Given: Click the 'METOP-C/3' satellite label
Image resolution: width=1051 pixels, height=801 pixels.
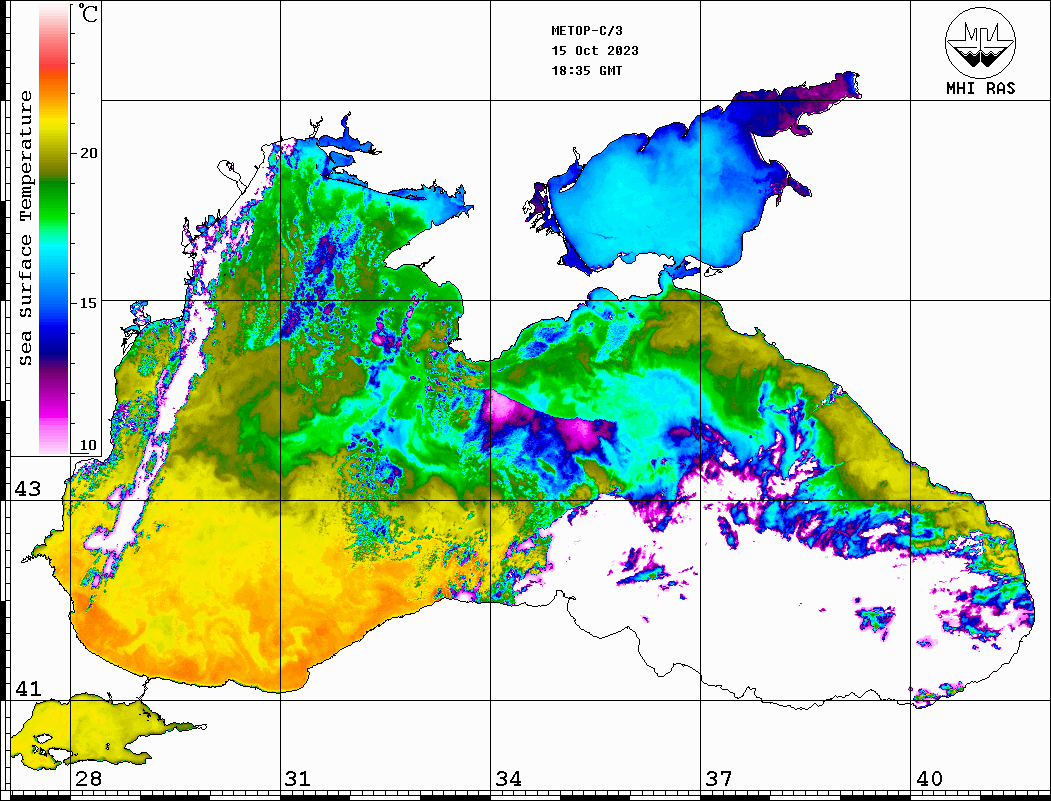Looking at the screenshot, I should (x=586, y=31).
